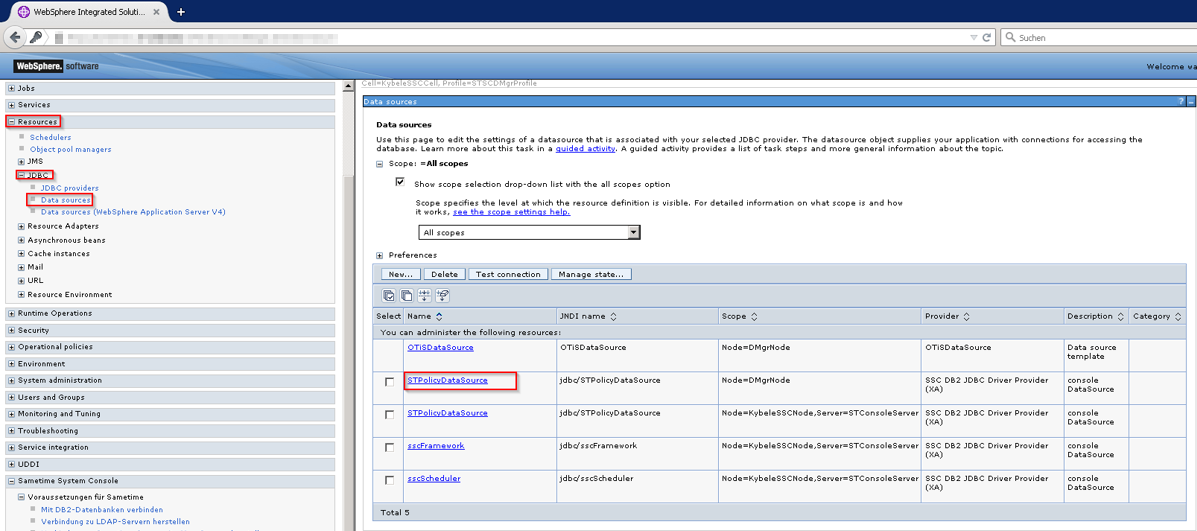The height and width of the screenshot is (531, 1197).
Task: Sort the table by Name column
Action: (439, 317)
